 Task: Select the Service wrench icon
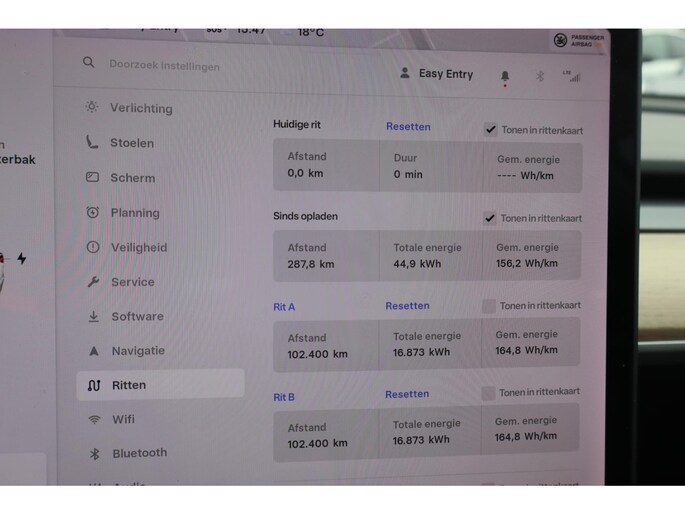pos(93,282)
